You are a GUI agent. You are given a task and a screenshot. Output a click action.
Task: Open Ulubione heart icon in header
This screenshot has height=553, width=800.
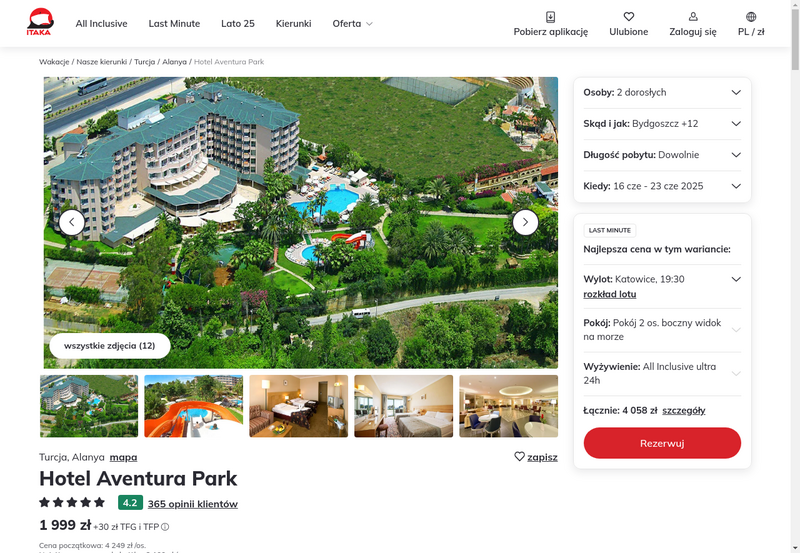629,17
